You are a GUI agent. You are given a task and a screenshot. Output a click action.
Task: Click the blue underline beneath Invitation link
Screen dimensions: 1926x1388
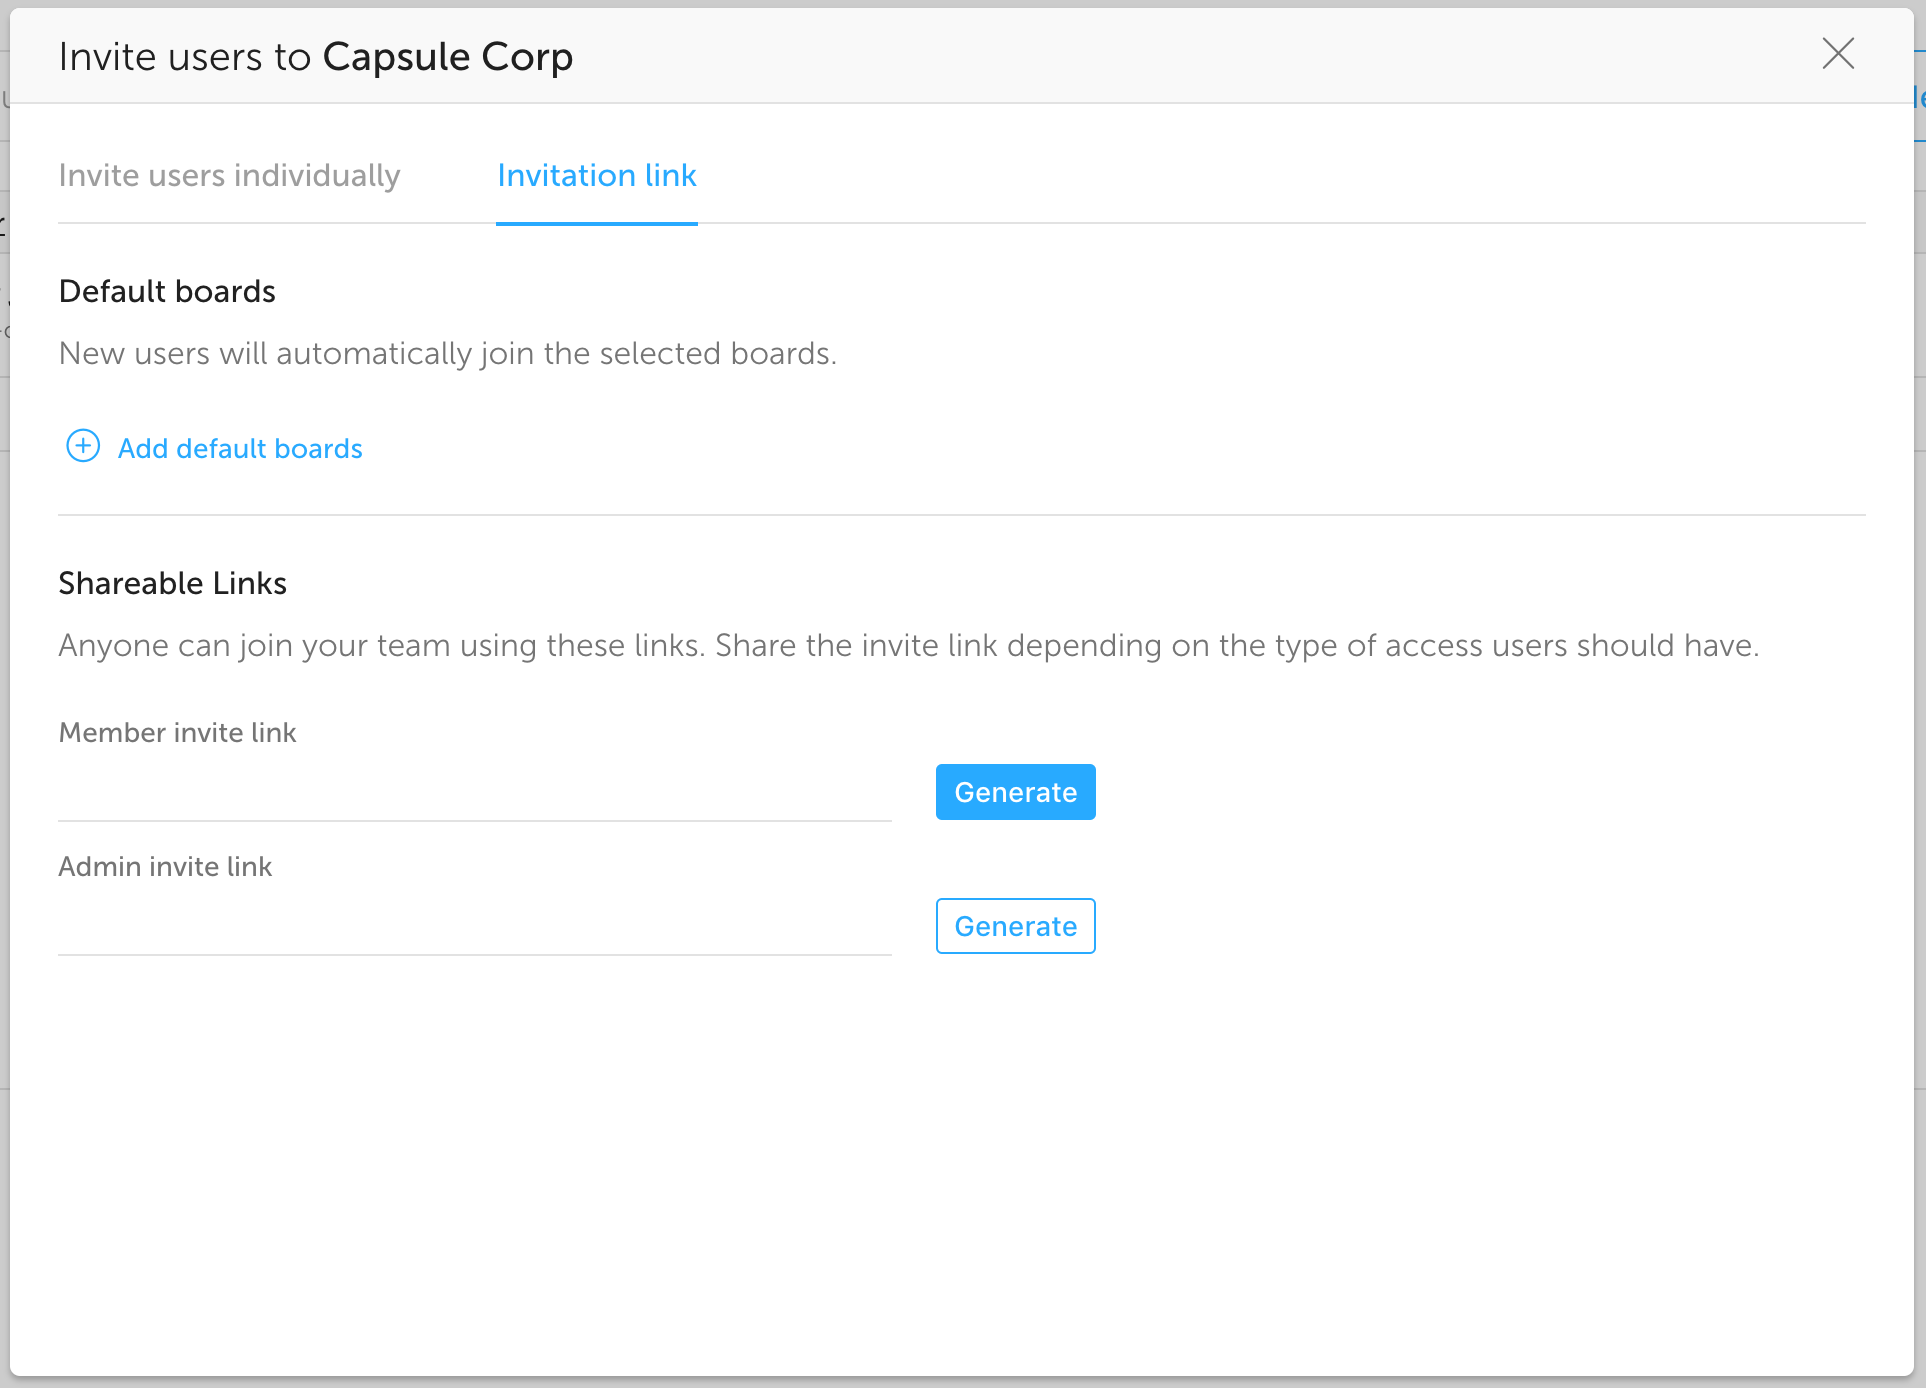[596, 223]
